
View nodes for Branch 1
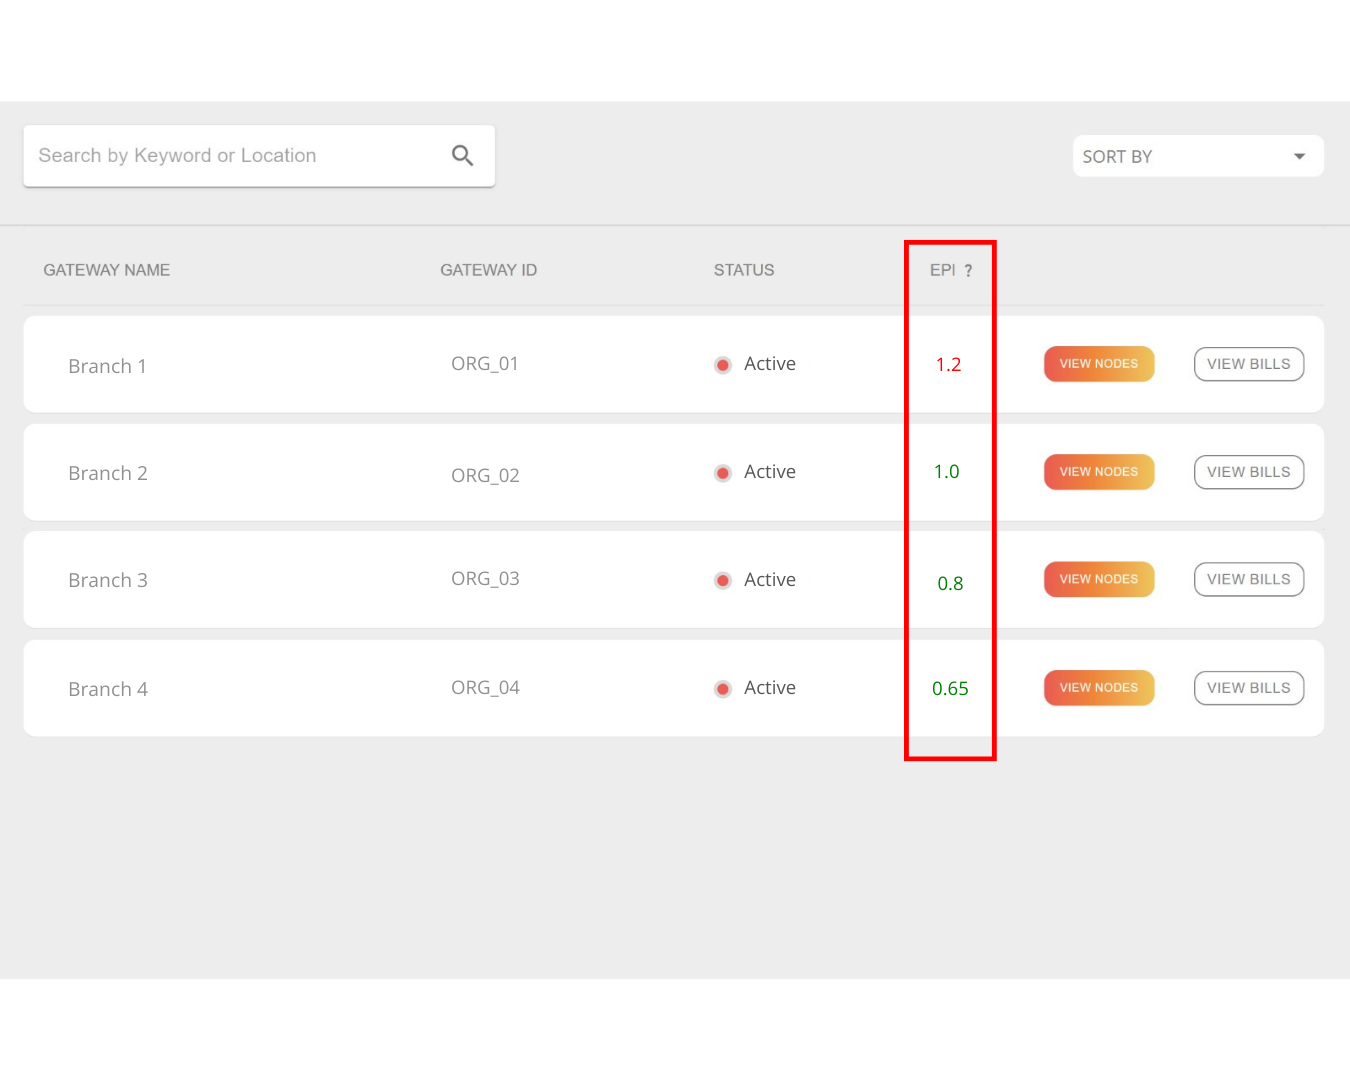1098,364
